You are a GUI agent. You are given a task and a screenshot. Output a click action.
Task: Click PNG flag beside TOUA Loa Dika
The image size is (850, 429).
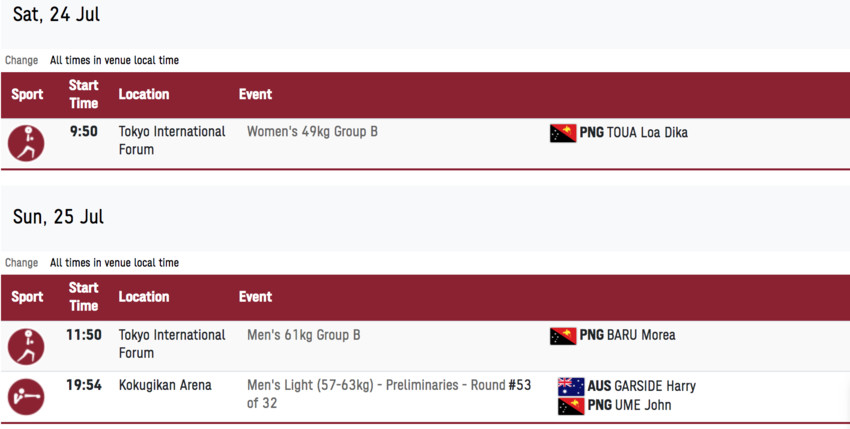(563, 133)
